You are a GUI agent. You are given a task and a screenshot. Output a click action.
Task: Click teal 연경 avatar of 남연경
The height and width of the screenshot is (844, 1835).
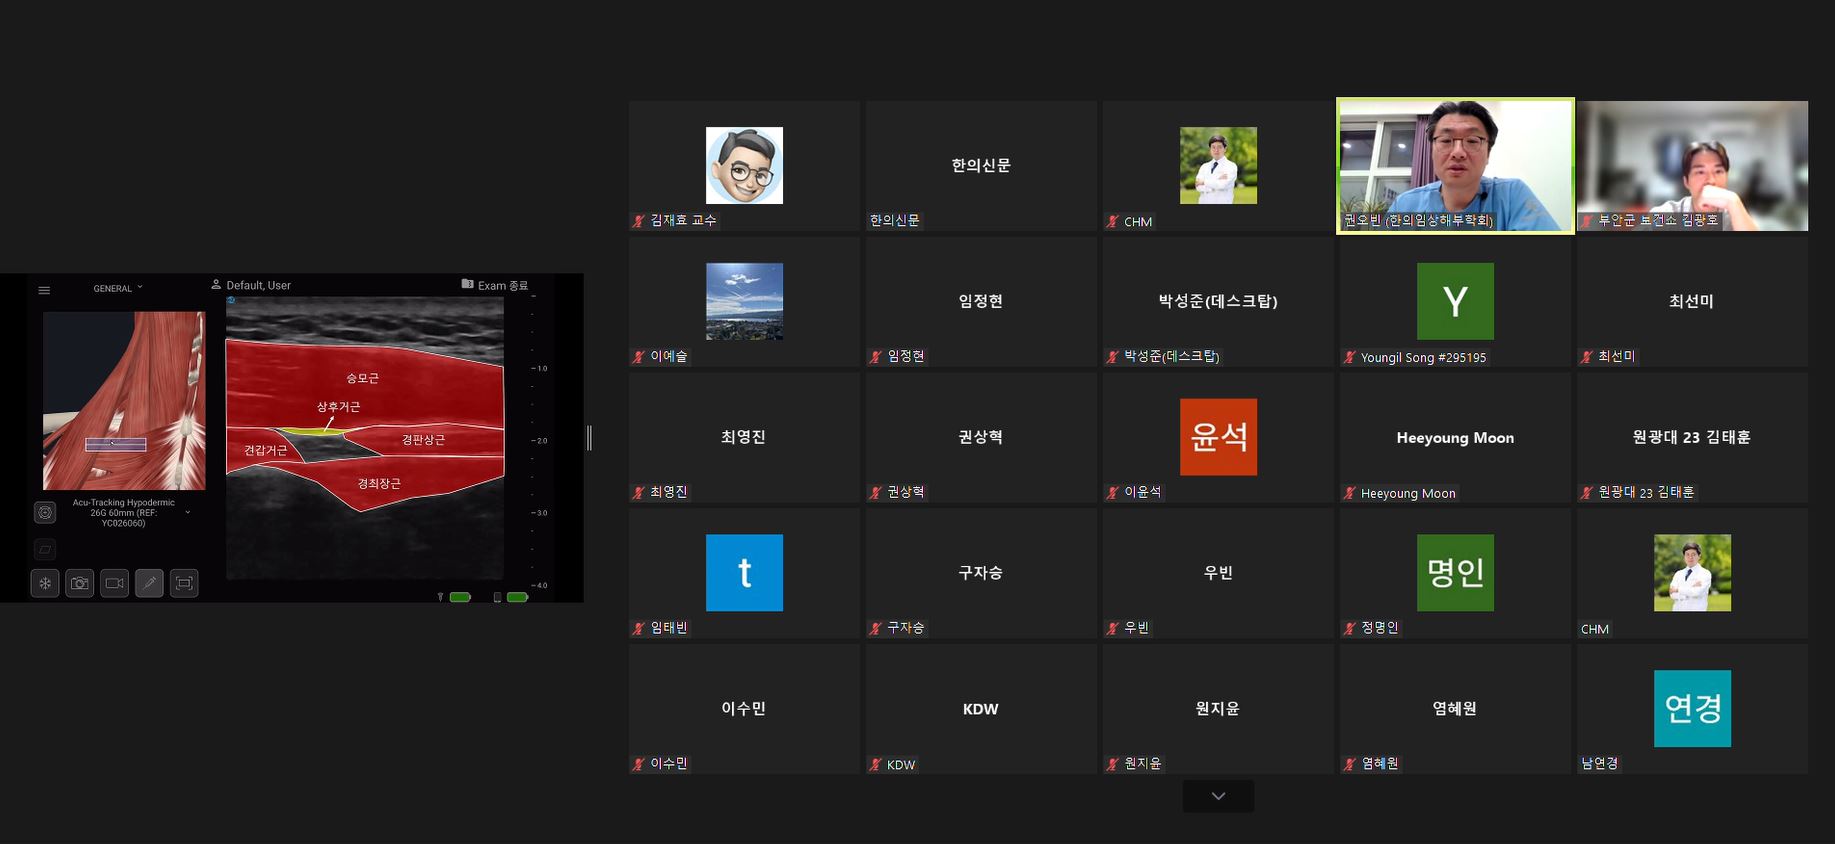[x=1692, y=709]
